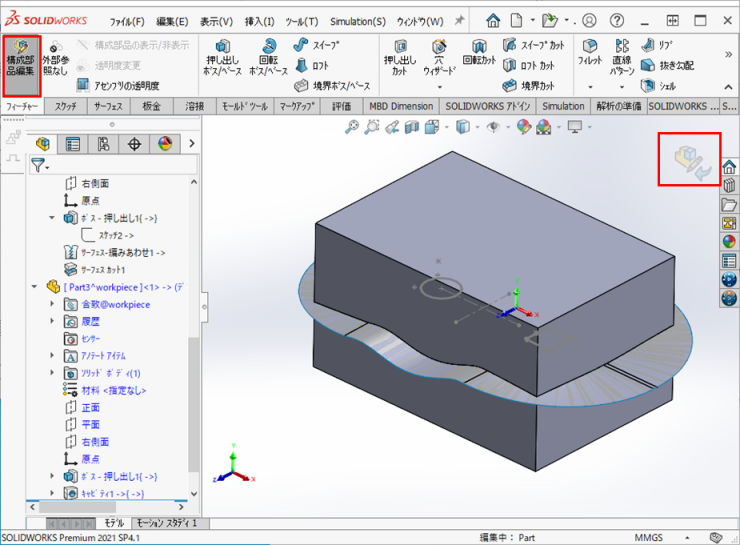Switch to the スケッチ (Sketch) ribbon tab
Screen dimensions: 740x545
pyautogui.click(x=66, y=106)
